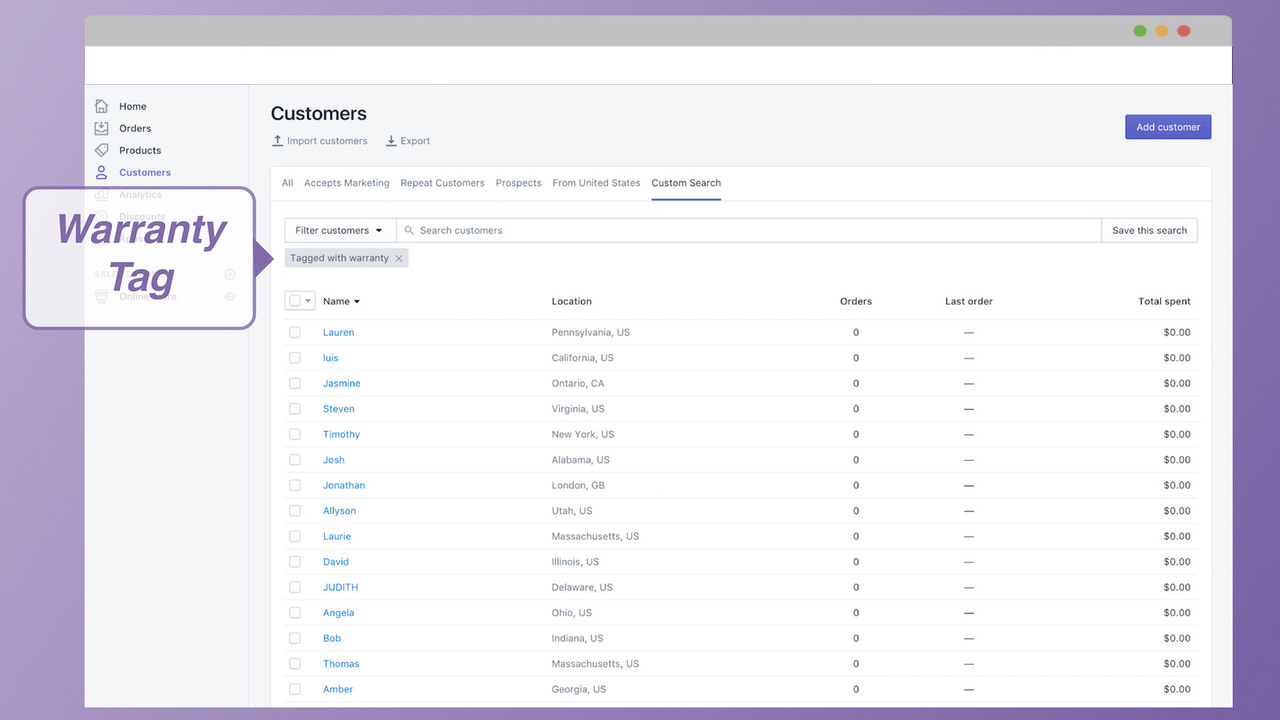This screenshot has width=1280, height=720.
Task: Sort by the Name column arrow
Action: tap(357, 301)
